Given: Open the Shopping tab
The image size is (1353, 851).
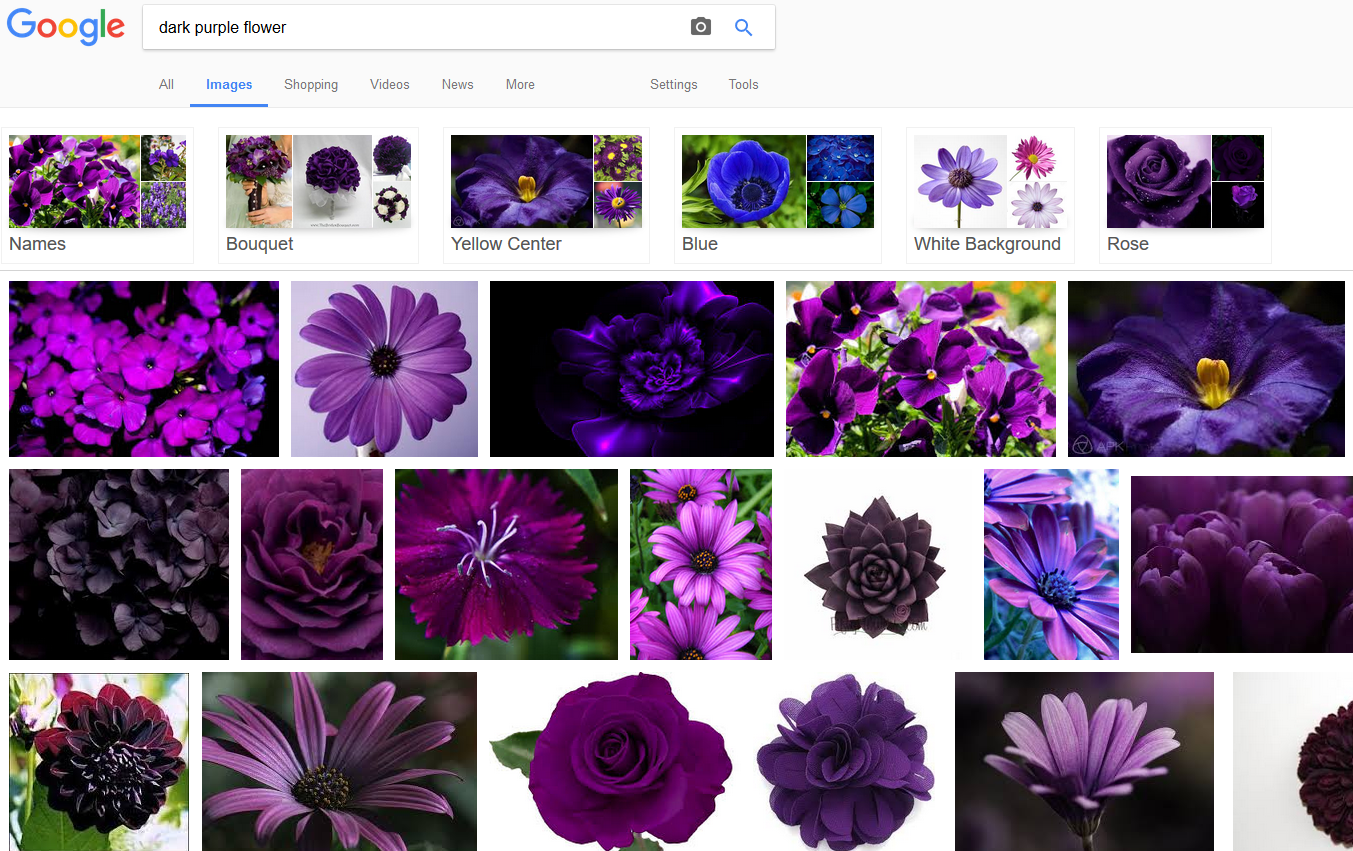Looking at the screenshot, I should coord(311,84).
